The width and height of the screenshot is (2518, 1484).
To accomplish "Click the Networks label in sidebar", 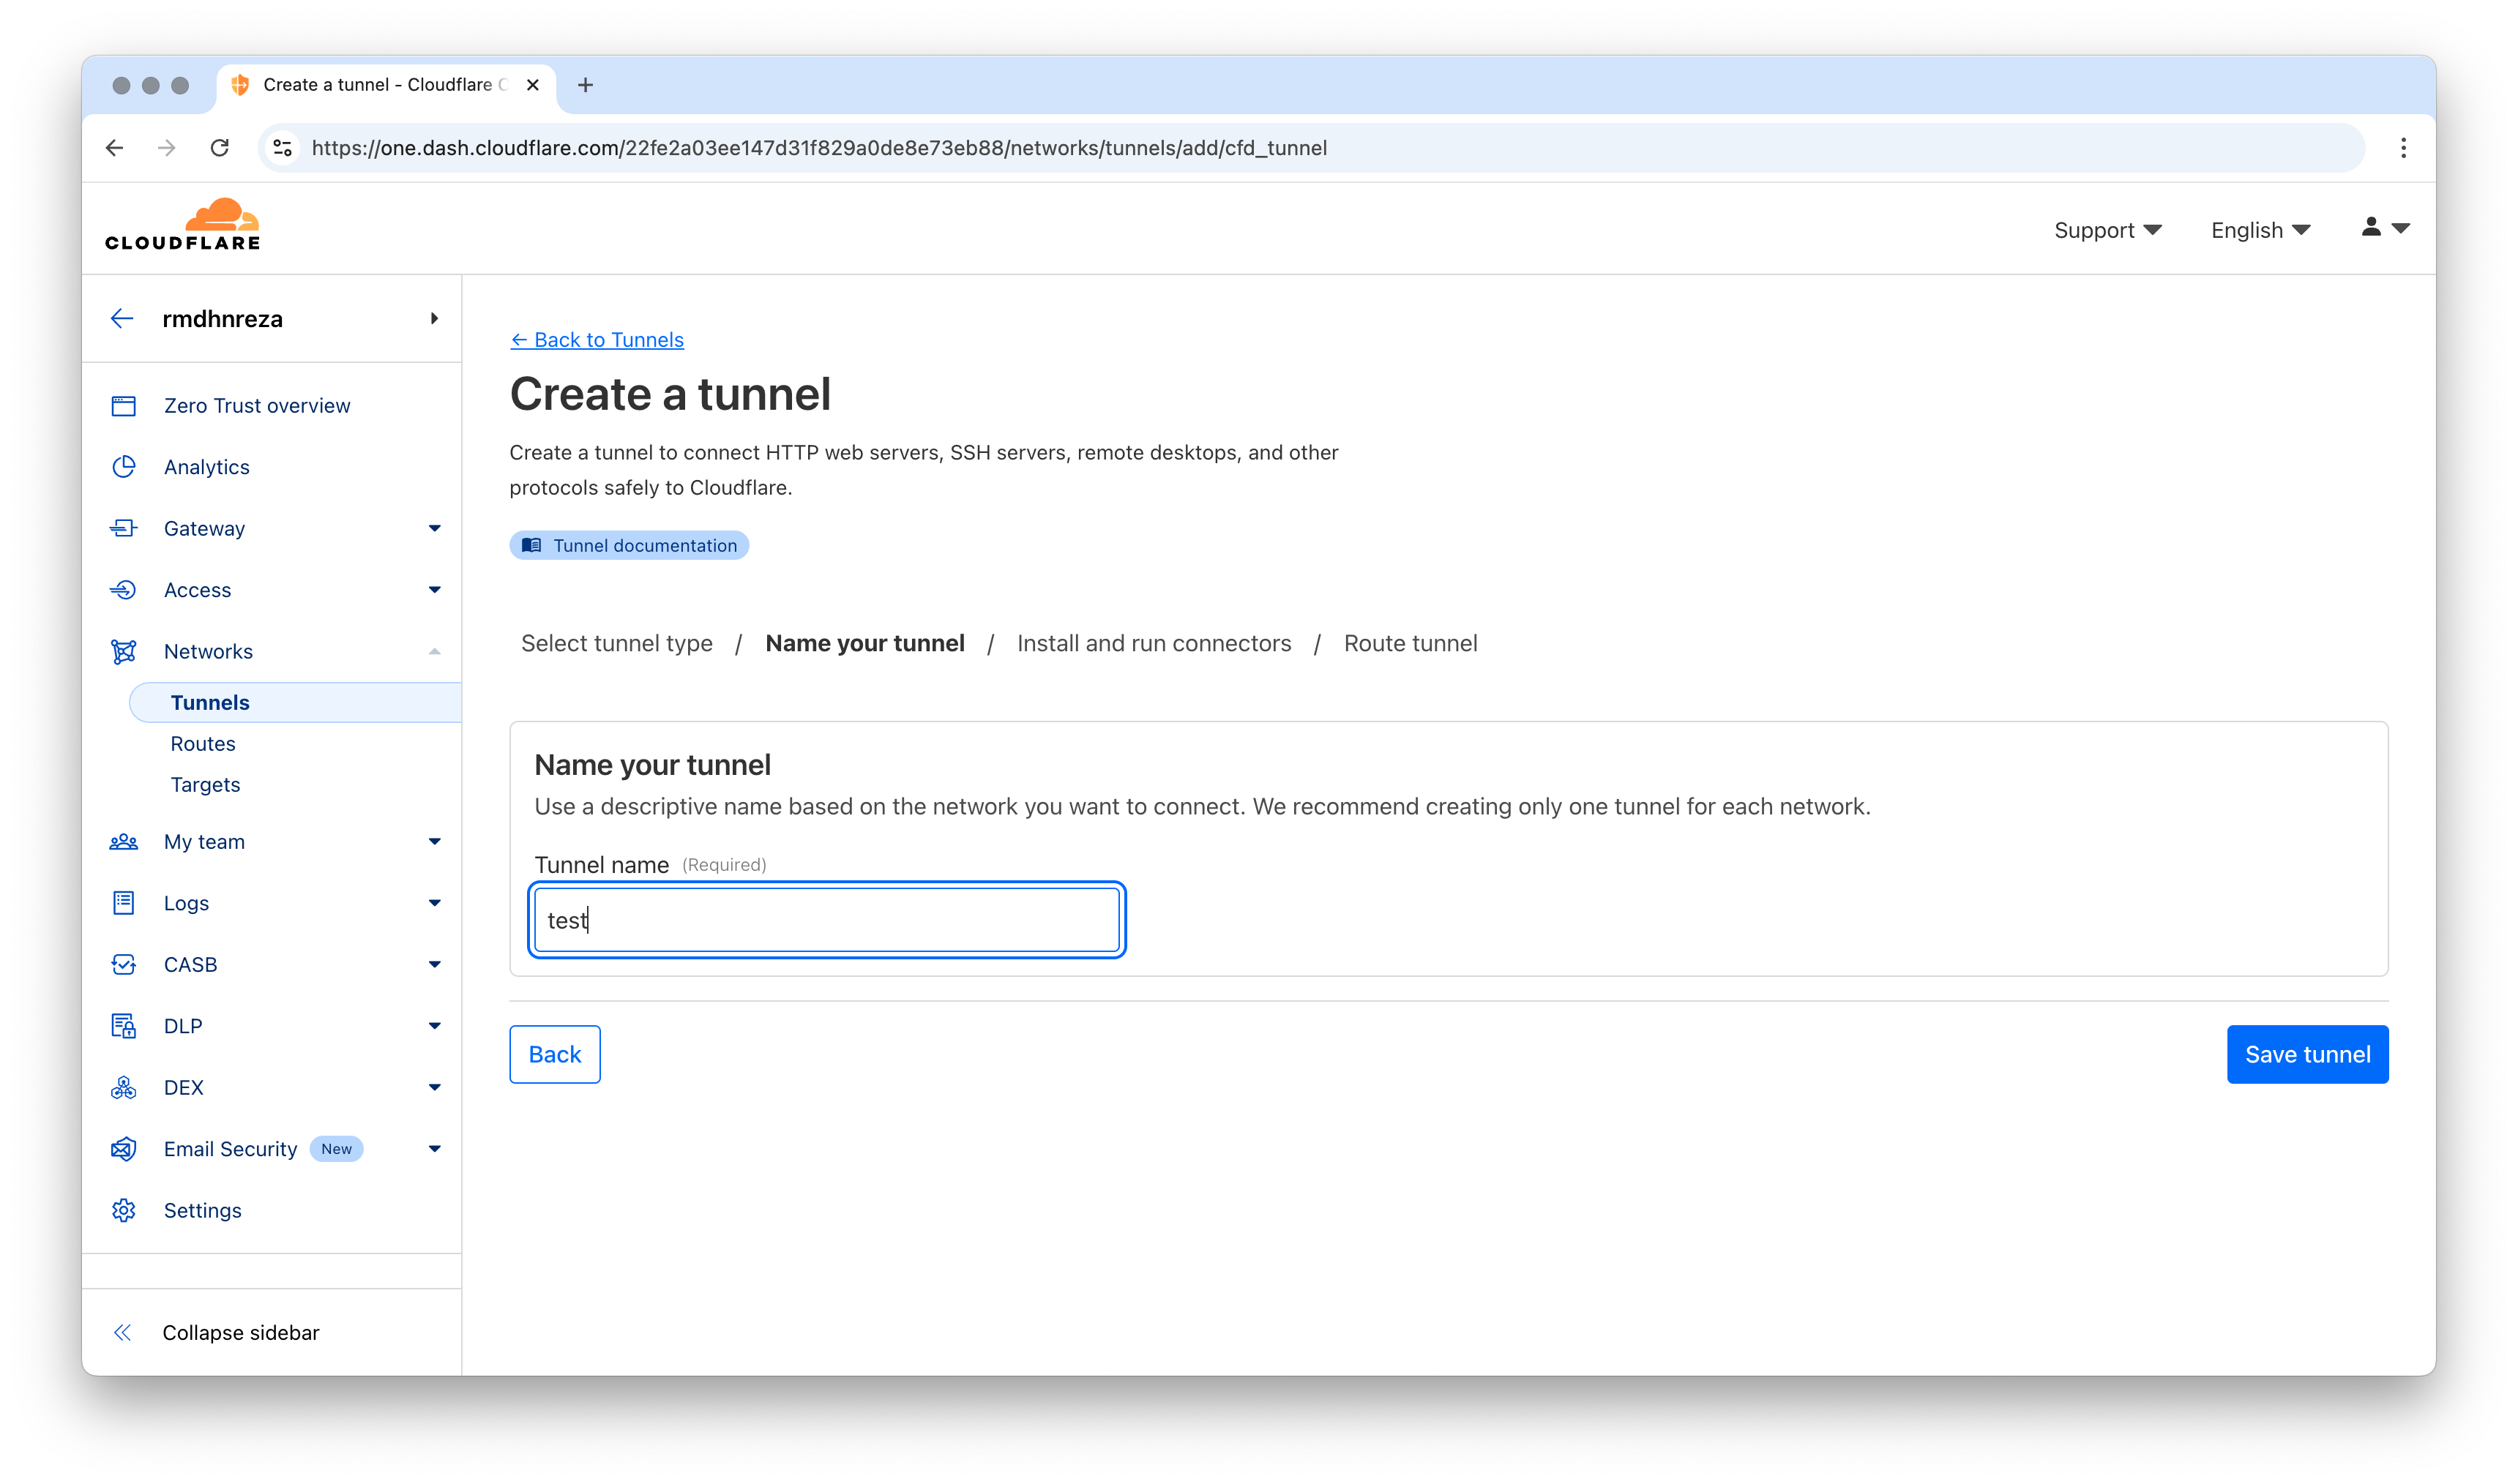I will point(208,651).
